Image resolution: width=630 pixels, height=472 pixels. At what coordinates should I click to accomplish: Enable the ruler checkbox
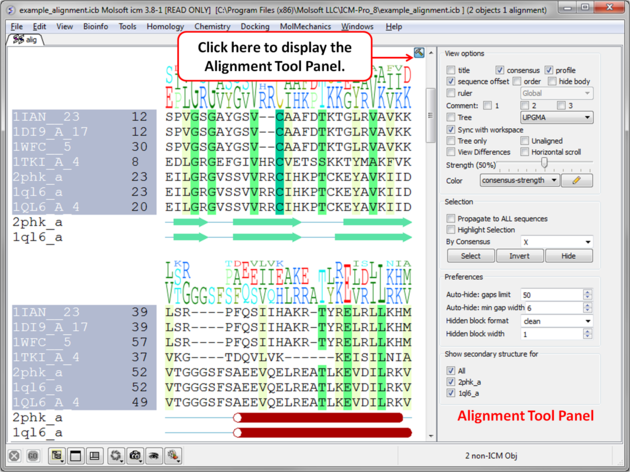tap(451, 93)
